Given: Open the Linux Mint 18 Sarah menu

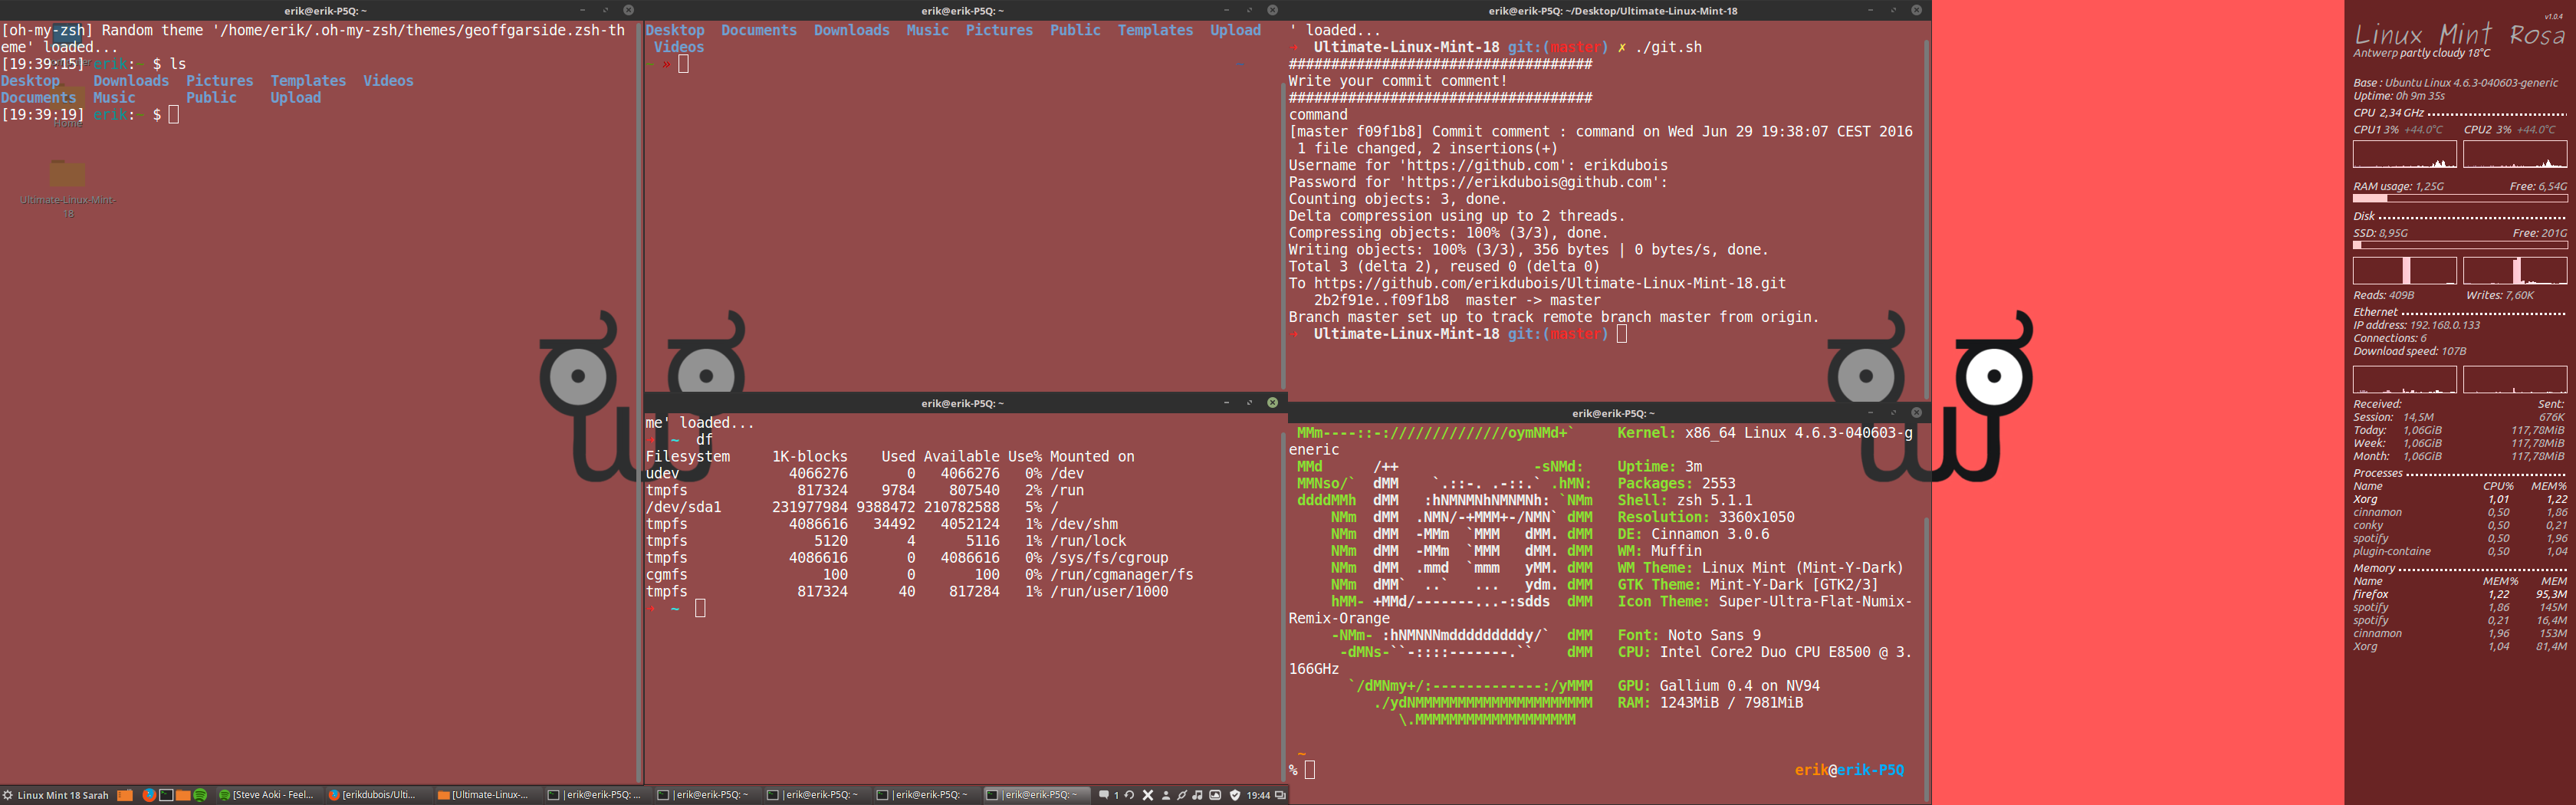Looking at the screenshot, I should [55, 795].
